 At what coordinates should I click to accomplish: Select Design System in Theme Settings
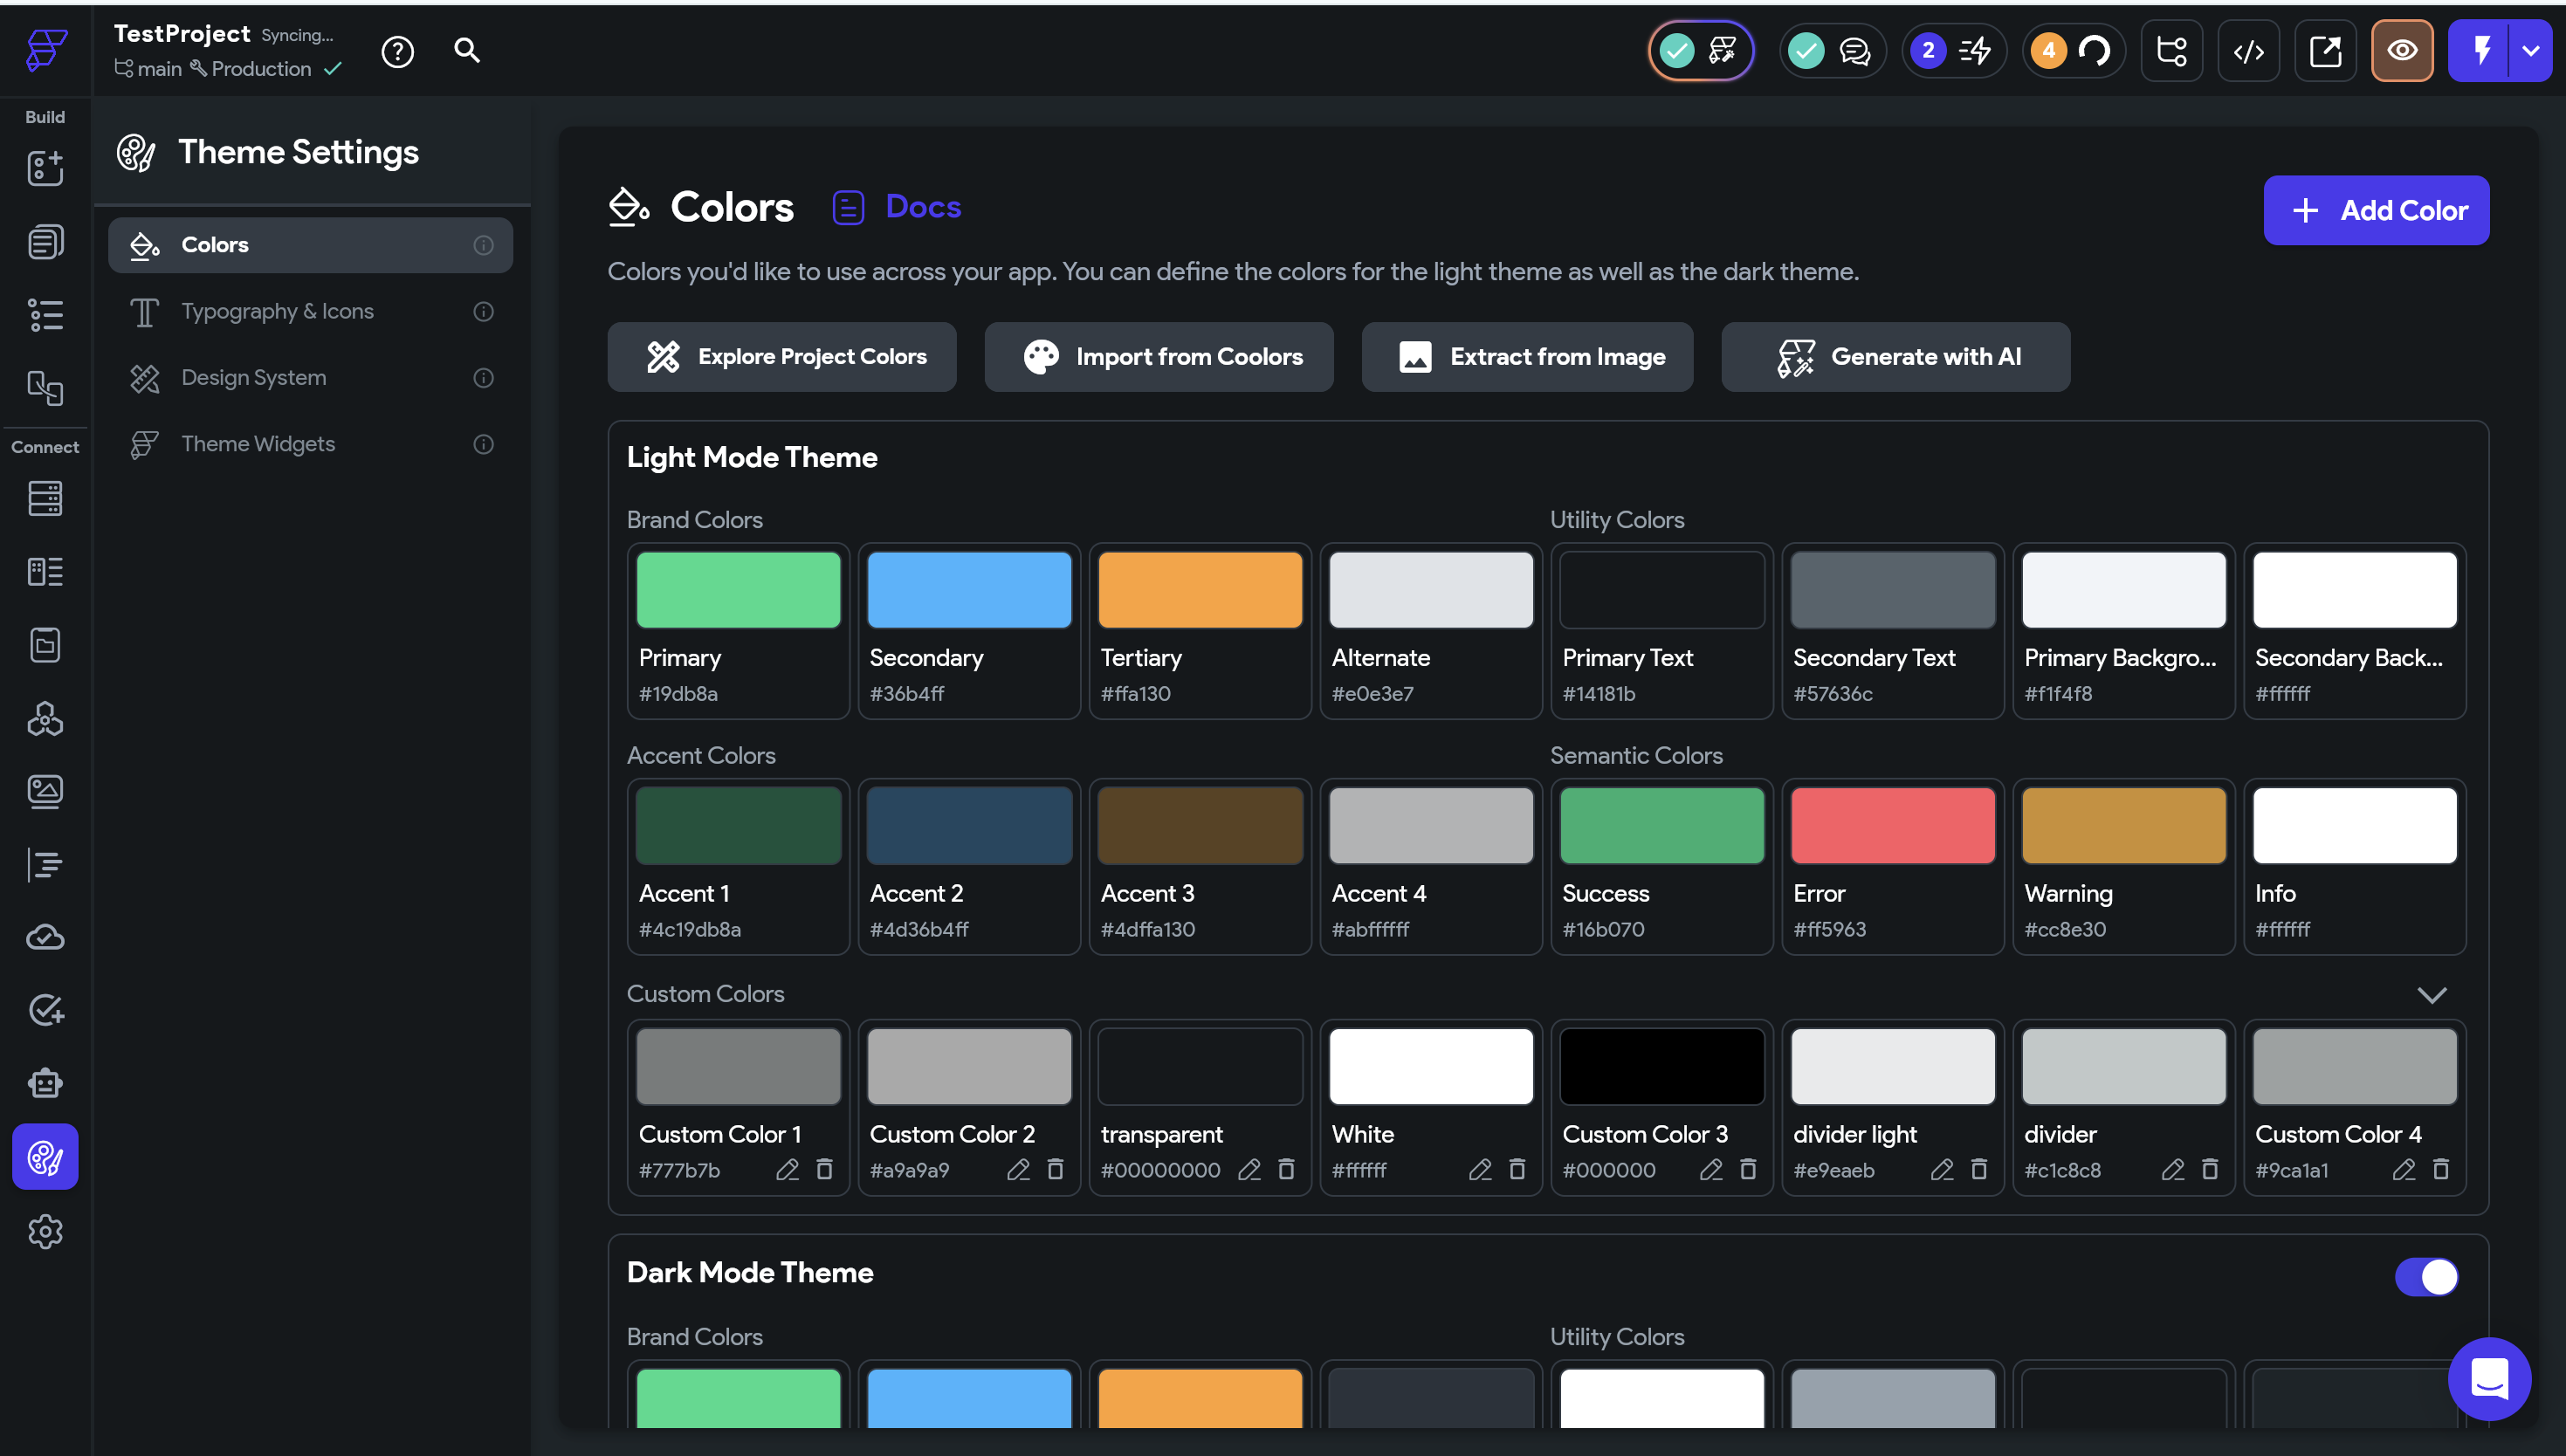254,378
